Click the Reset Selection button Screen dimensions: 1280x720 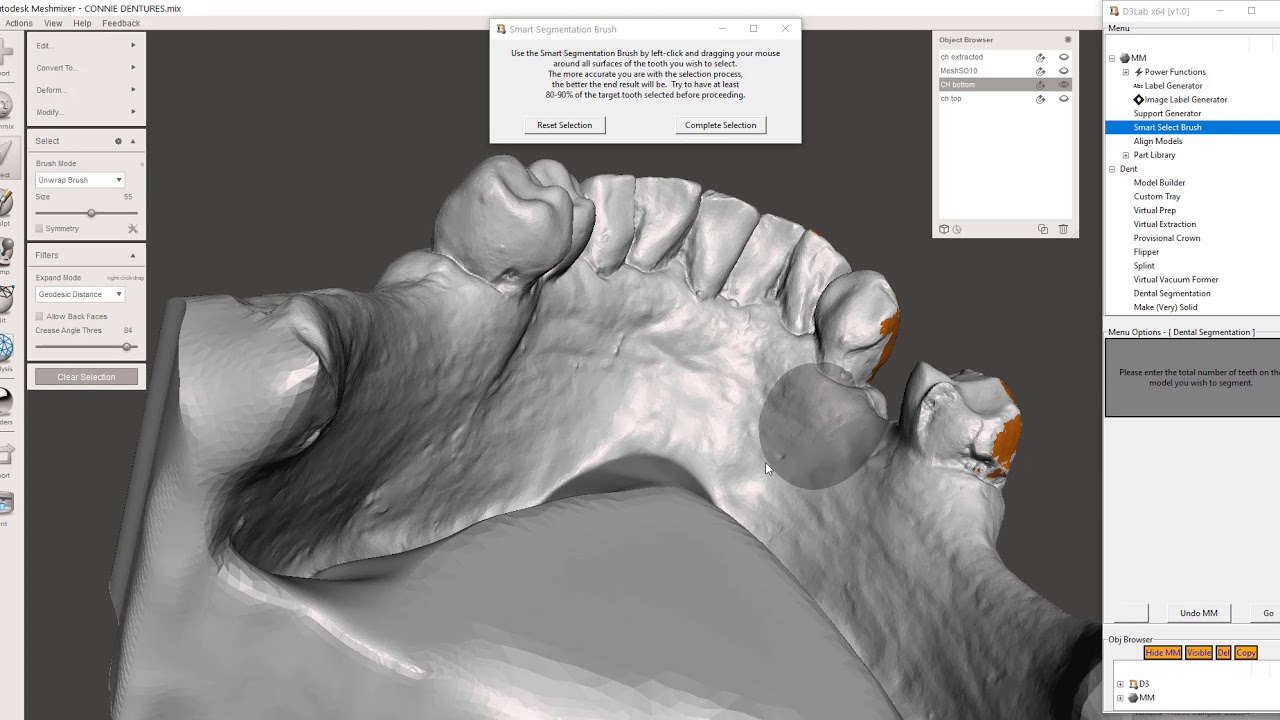(x=565, y=125)
